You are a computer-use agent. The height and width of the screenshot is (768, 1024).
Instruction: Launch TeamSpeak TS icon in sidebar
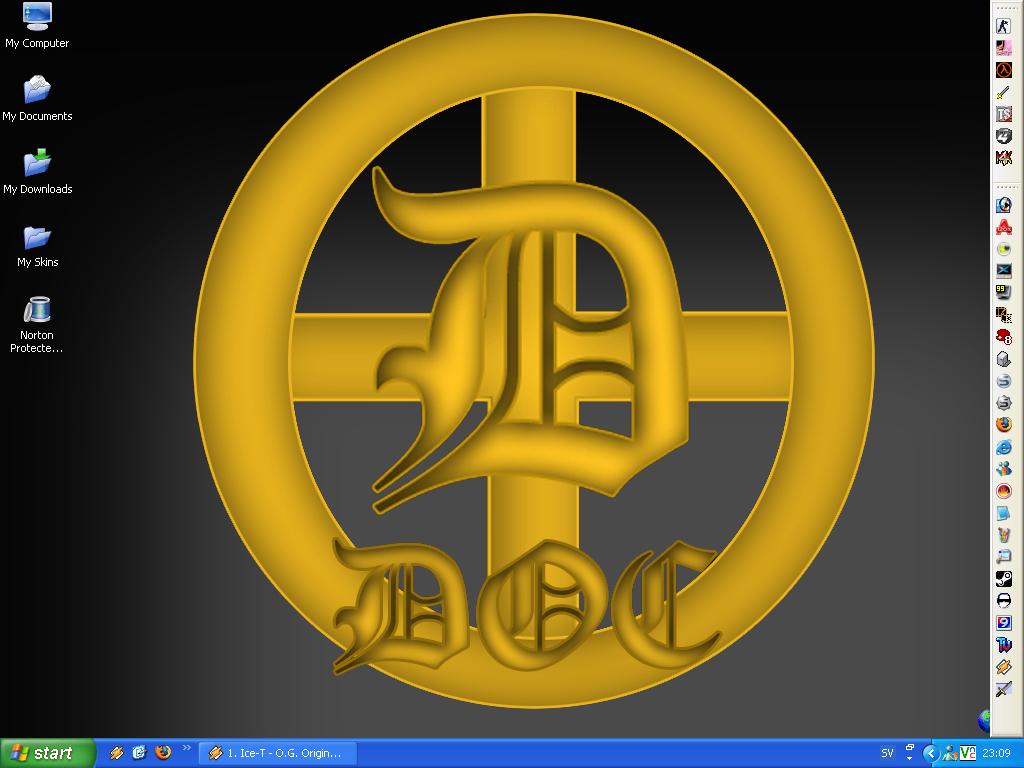point(1004,114)
